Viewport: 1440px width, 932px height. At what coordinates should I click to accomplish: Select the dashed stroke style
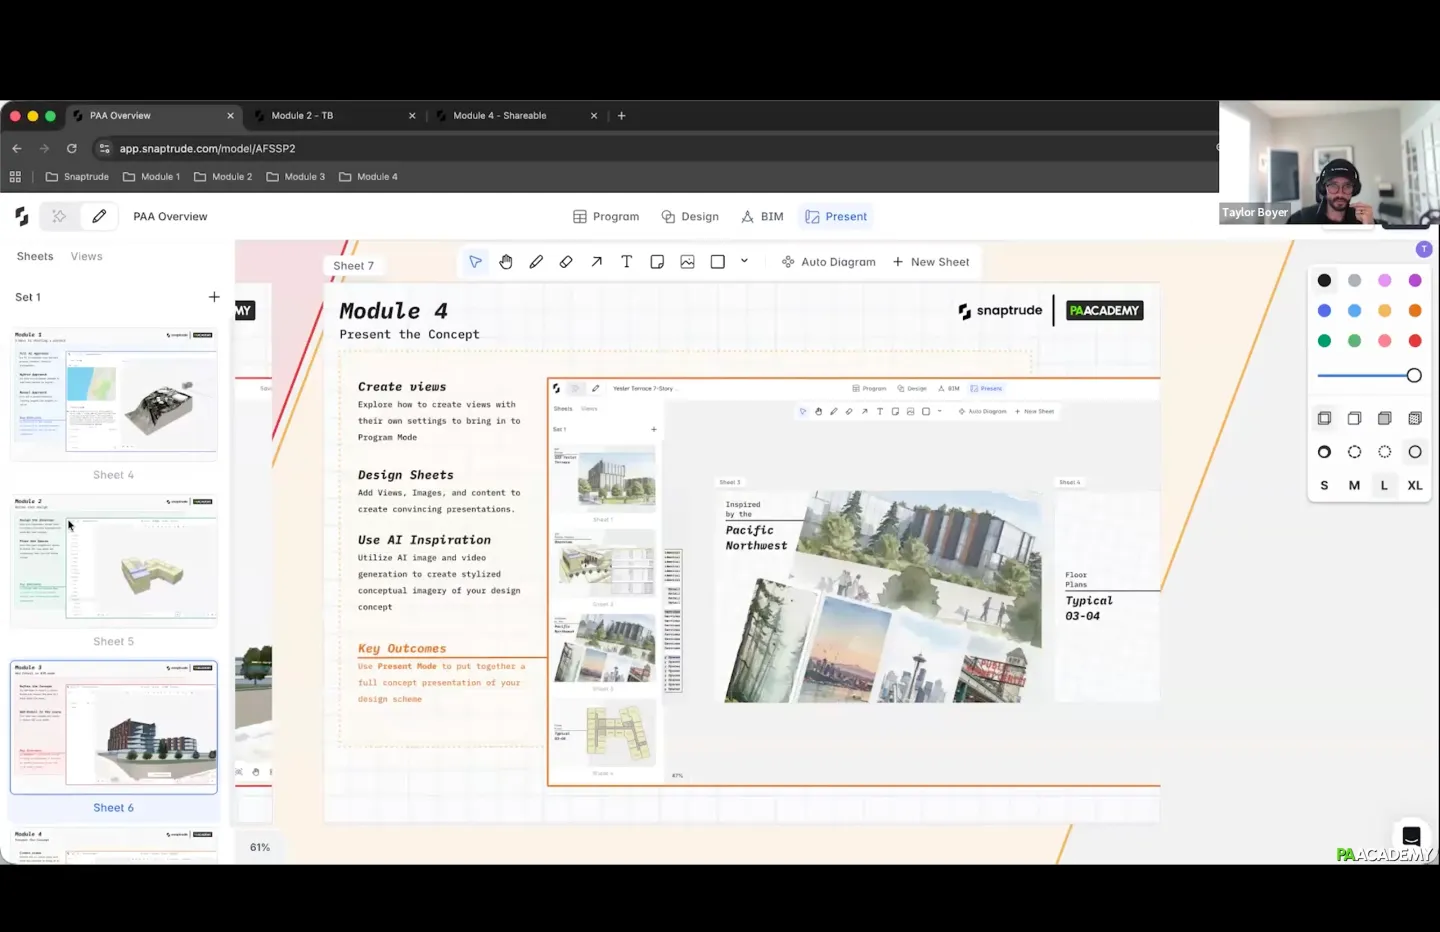(x=1354, y=452)
